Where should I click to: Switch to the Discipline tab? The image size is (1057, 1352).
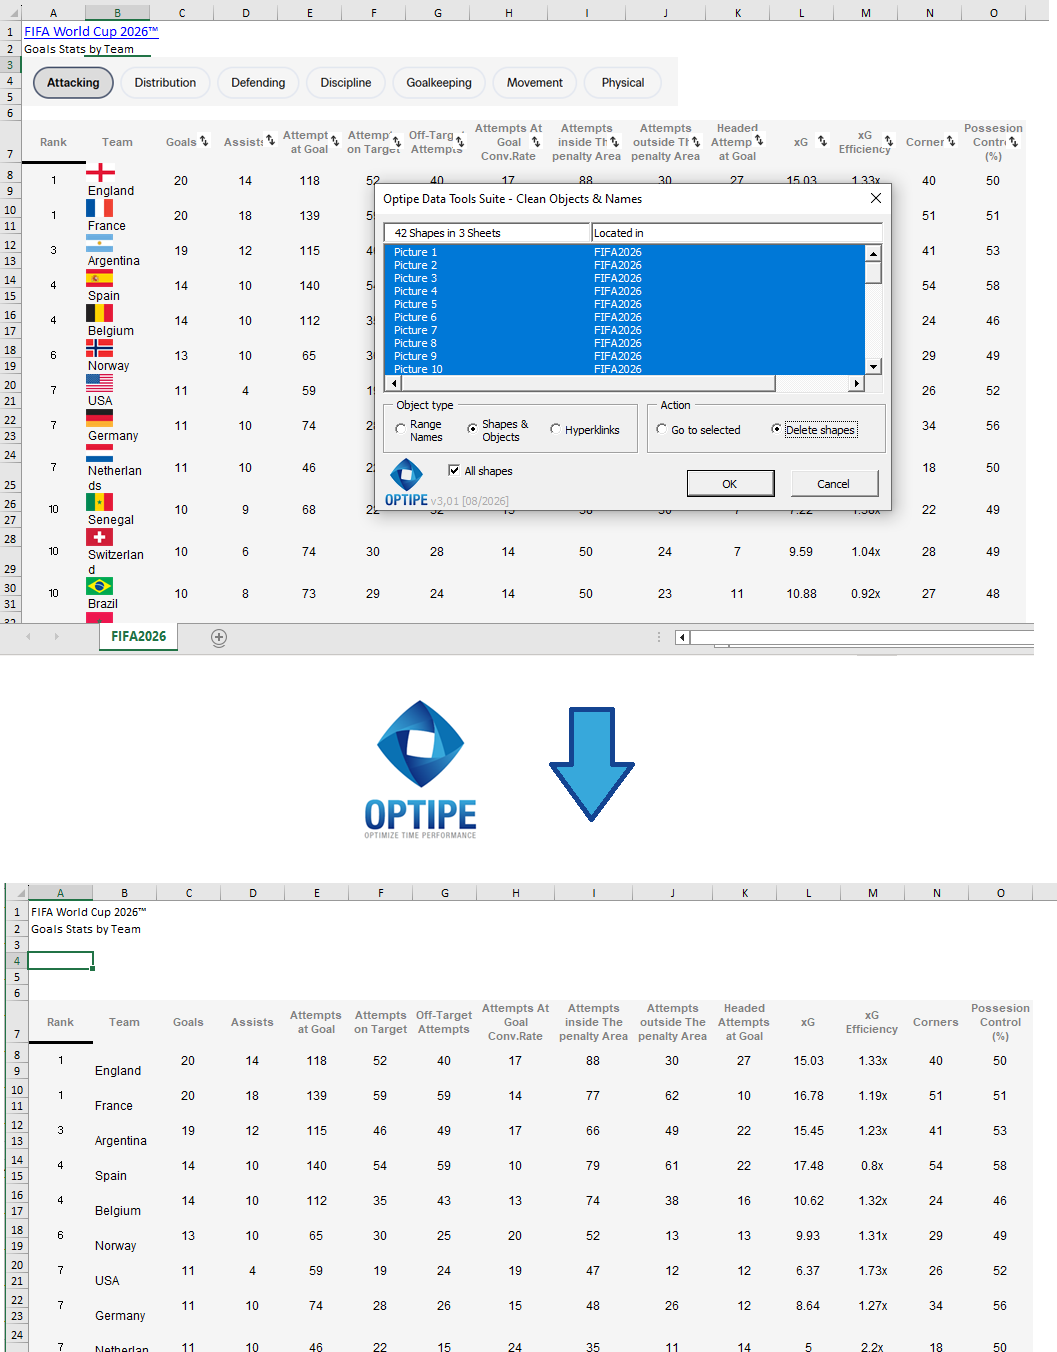pyautogui.click(x=346, y=83)
